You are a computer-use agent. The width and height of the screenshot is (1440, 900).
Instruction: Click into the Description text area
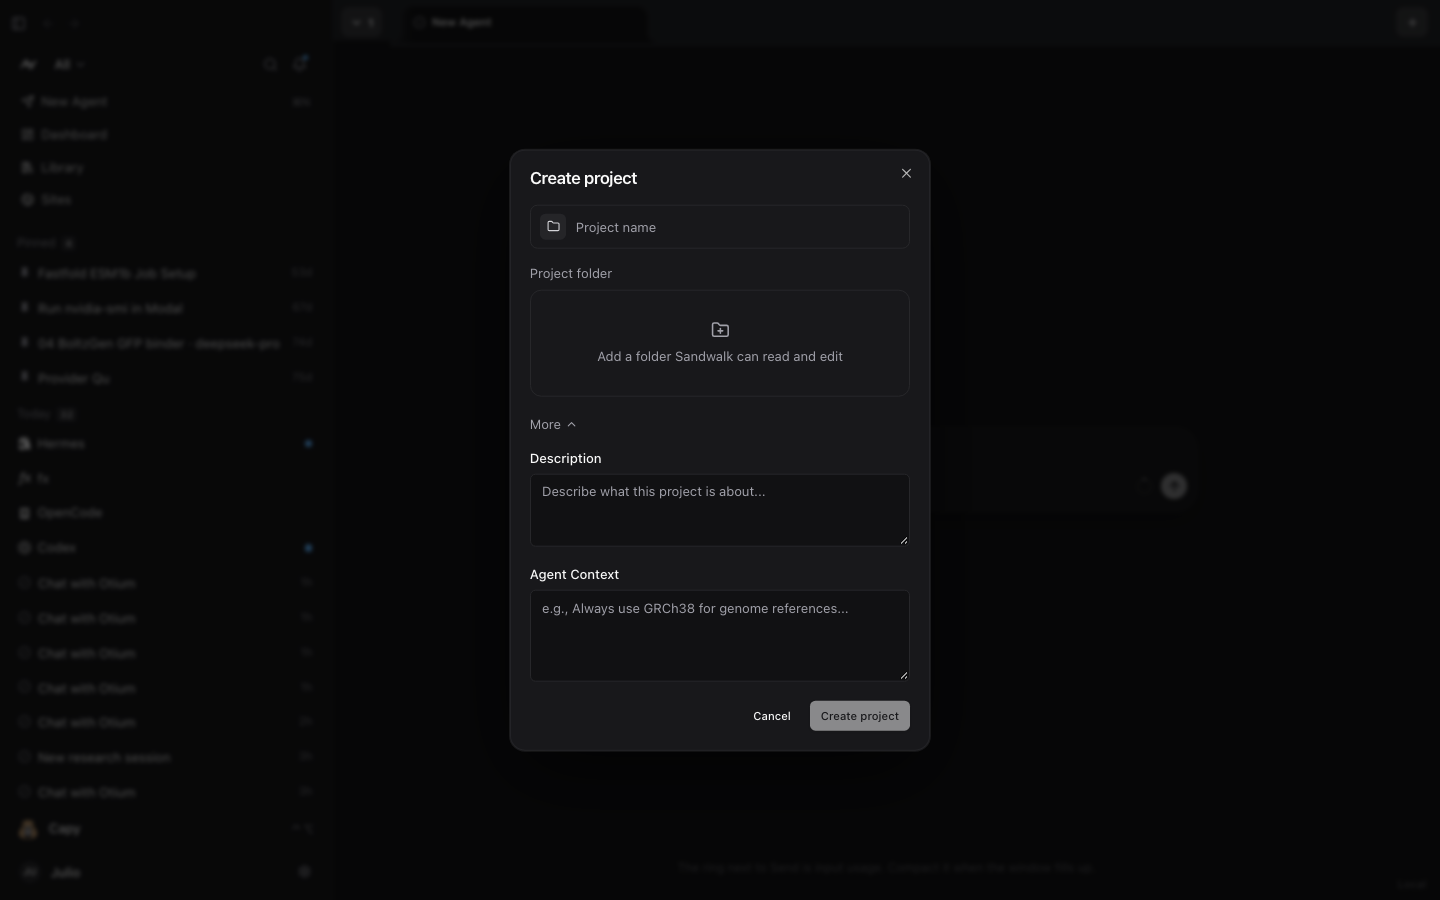[x=720, y=510]
